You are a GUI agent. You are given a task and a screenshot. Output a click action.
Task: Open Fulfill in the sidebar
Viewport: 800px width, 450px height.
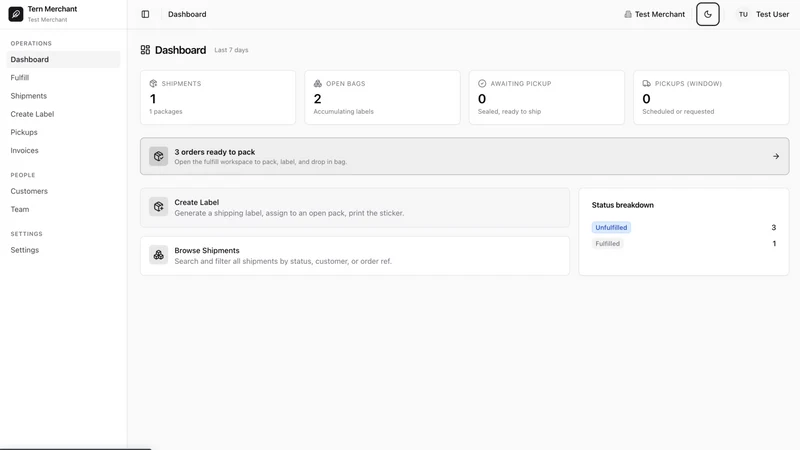[x=63, y=78]
